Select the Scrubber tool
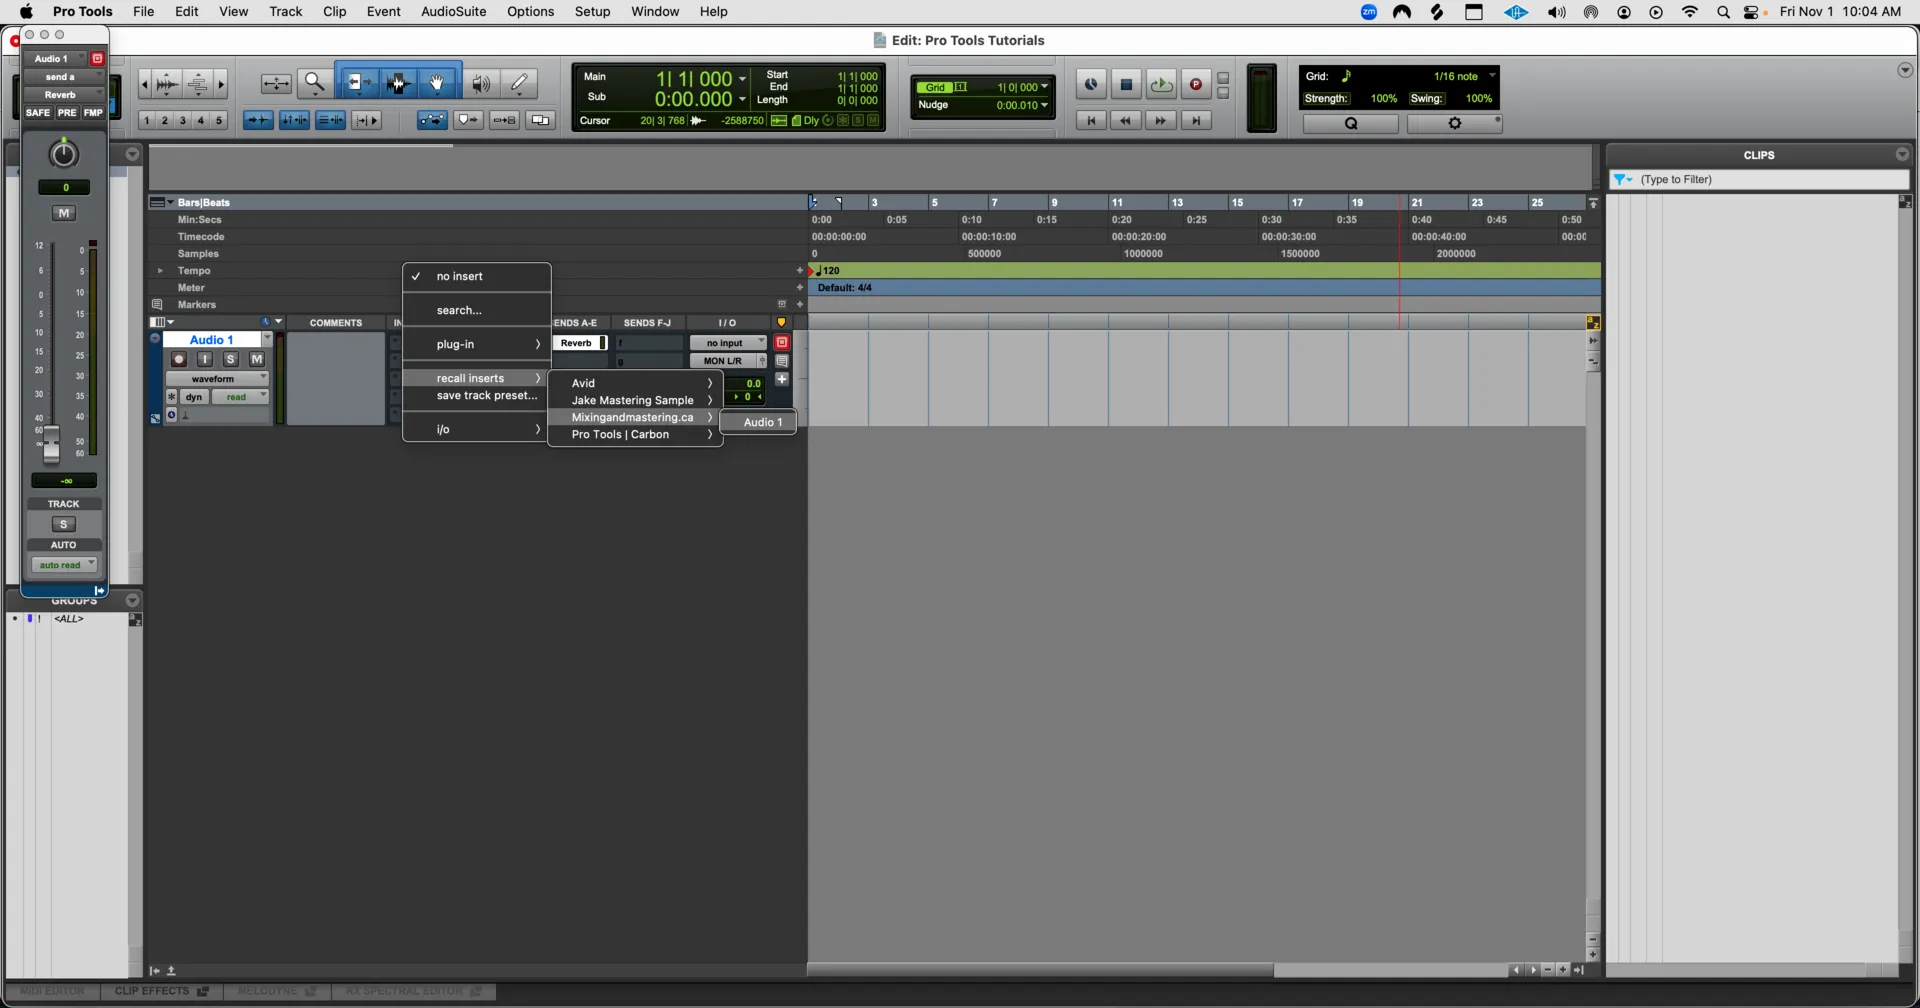1920x1008 pixels. (x=481, y=83)
